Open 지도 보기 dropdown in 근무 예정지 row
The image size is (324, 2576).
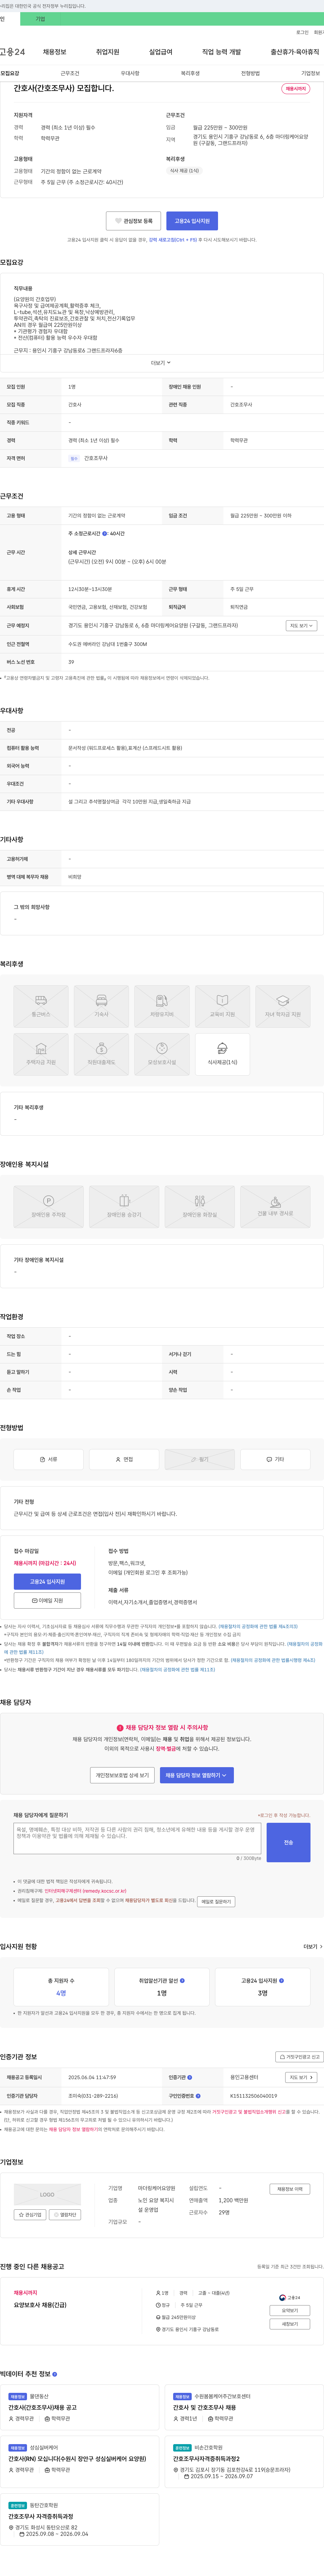pos(301,625)
